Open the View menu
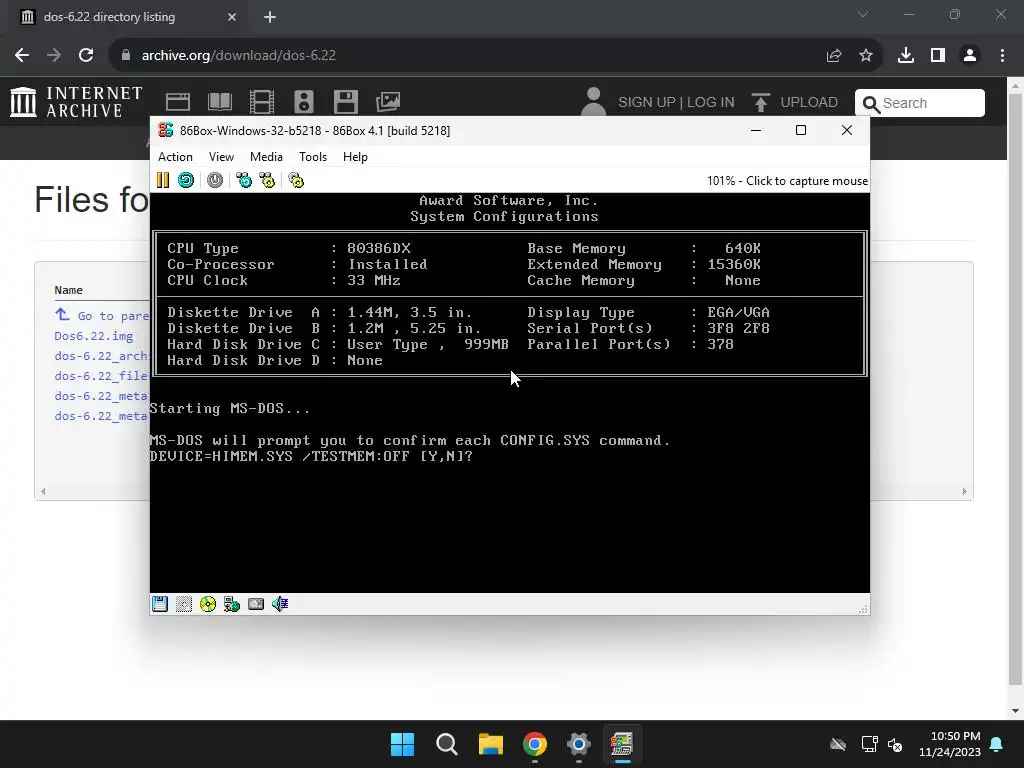Screen dimensions: 1024x768 pyautogui.click(x=221, y=157)
